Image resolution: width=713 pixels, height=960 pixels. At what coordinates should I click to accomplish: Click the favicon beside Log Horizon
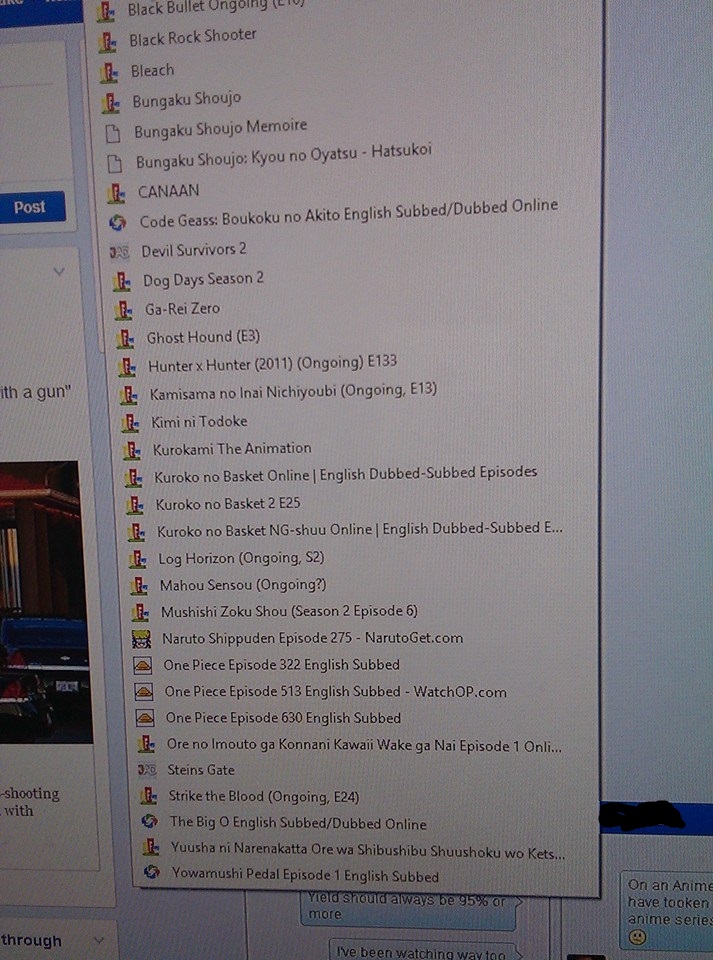click(138, 559)
